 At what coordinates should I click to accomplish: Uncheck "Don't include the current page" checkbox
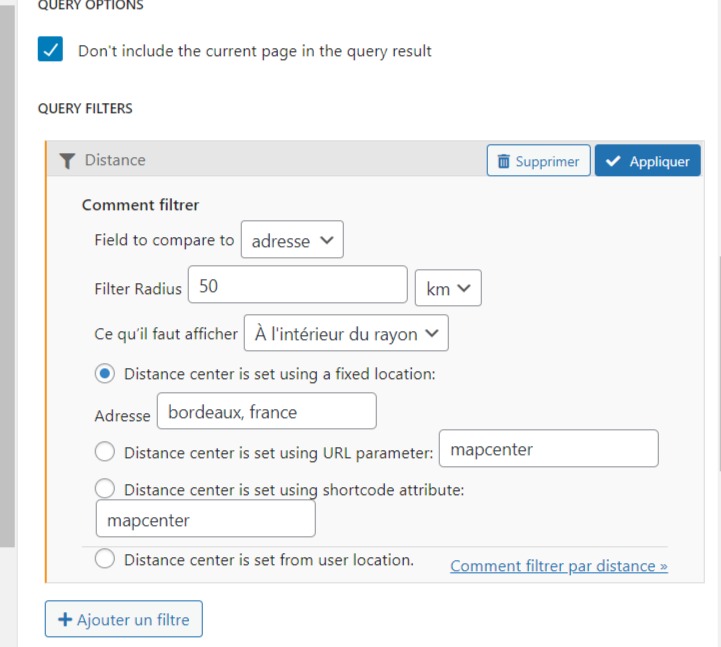(51, 49)
